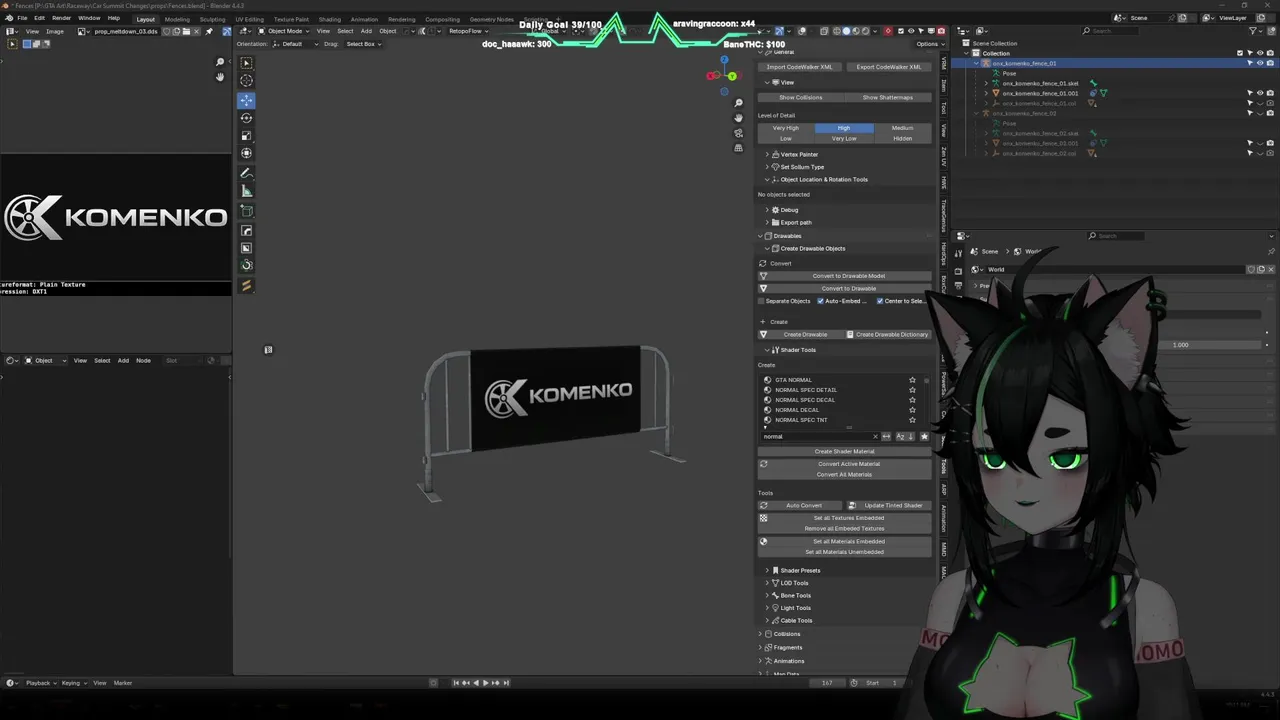Unlink the prop_meltdown_03.dds image with X
Screen dimensions: 1280x720
198,31
